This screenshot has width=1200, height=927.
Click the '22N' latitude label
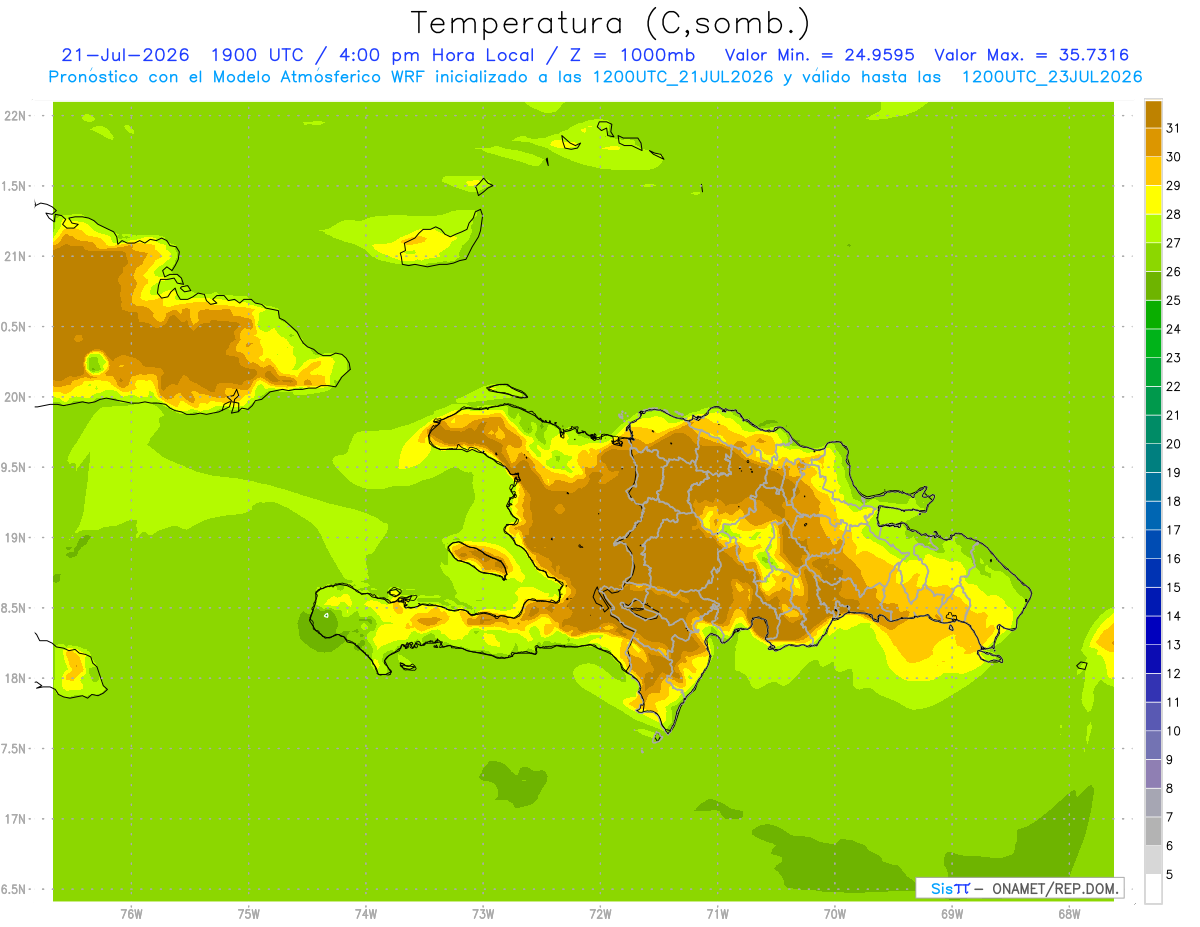(x=15, y=116)
